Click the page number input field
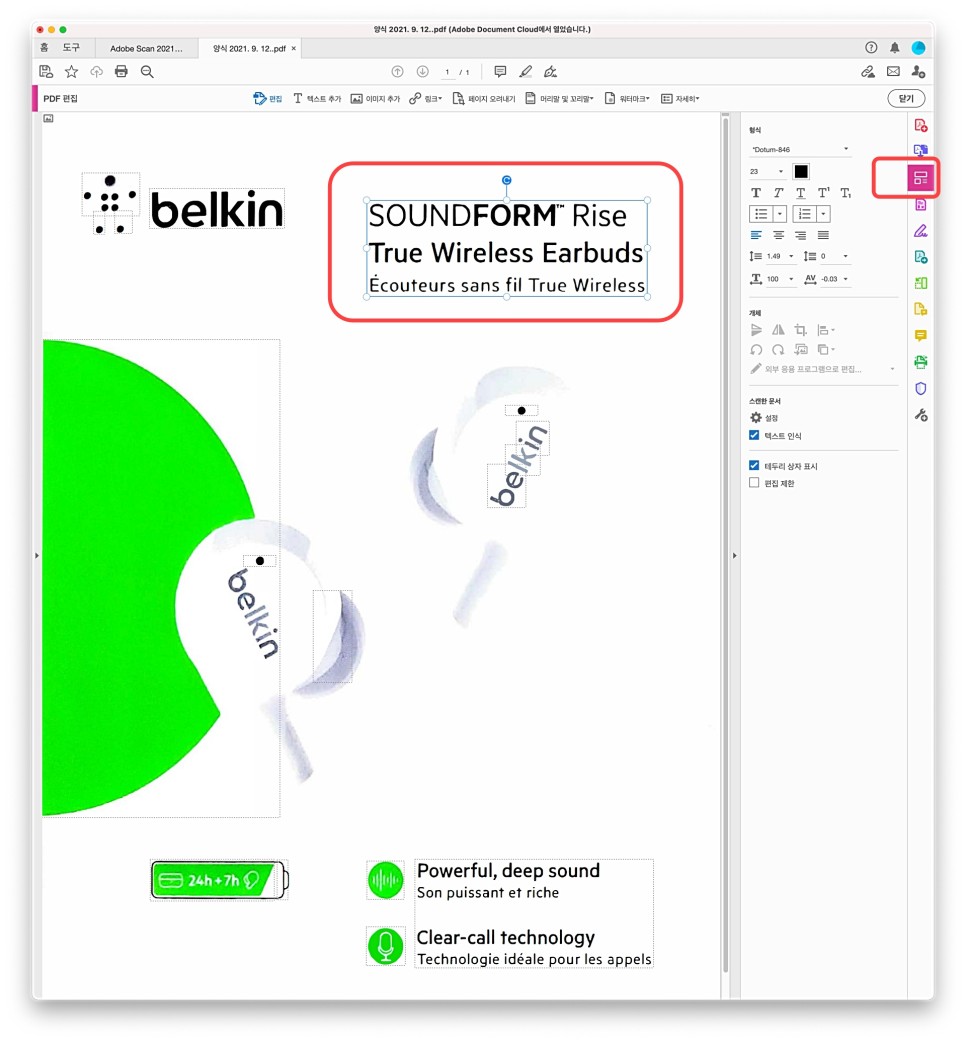This screenshot has height=1042, width=966. (x=447, y=72)
